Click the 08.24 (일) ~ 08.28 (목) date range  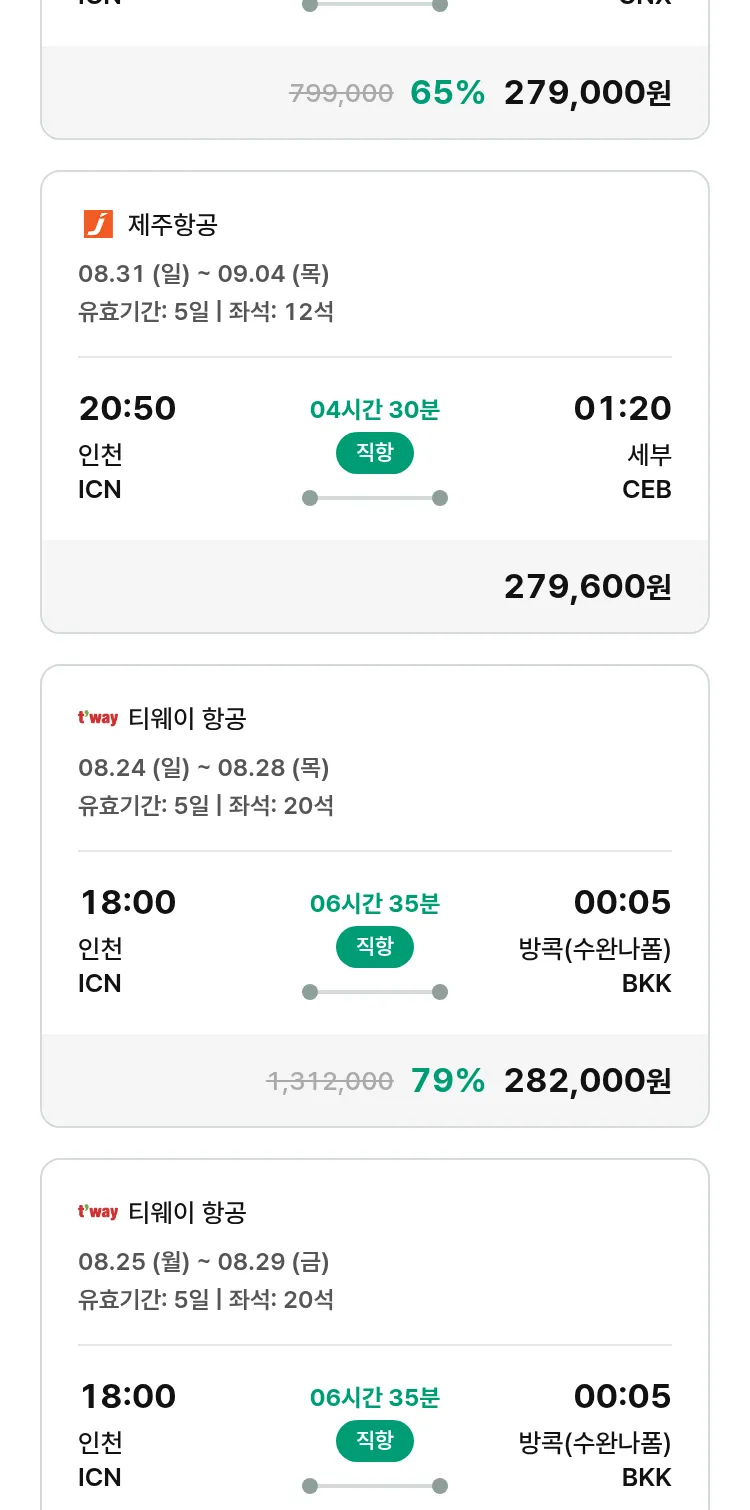pyautogui.click(x=204, y=768)
